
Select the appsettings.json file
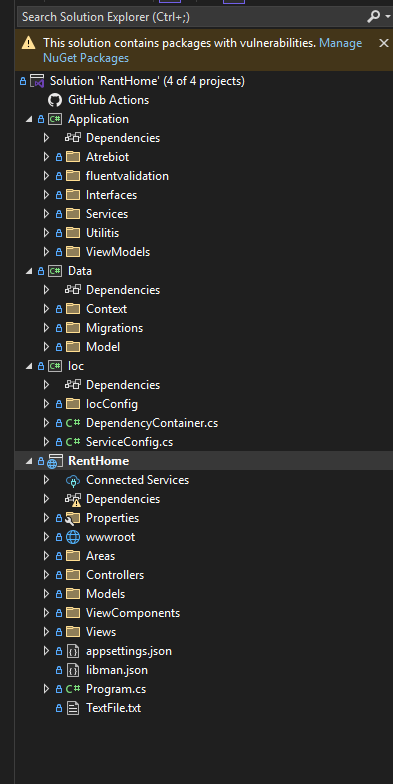point(128,651)
